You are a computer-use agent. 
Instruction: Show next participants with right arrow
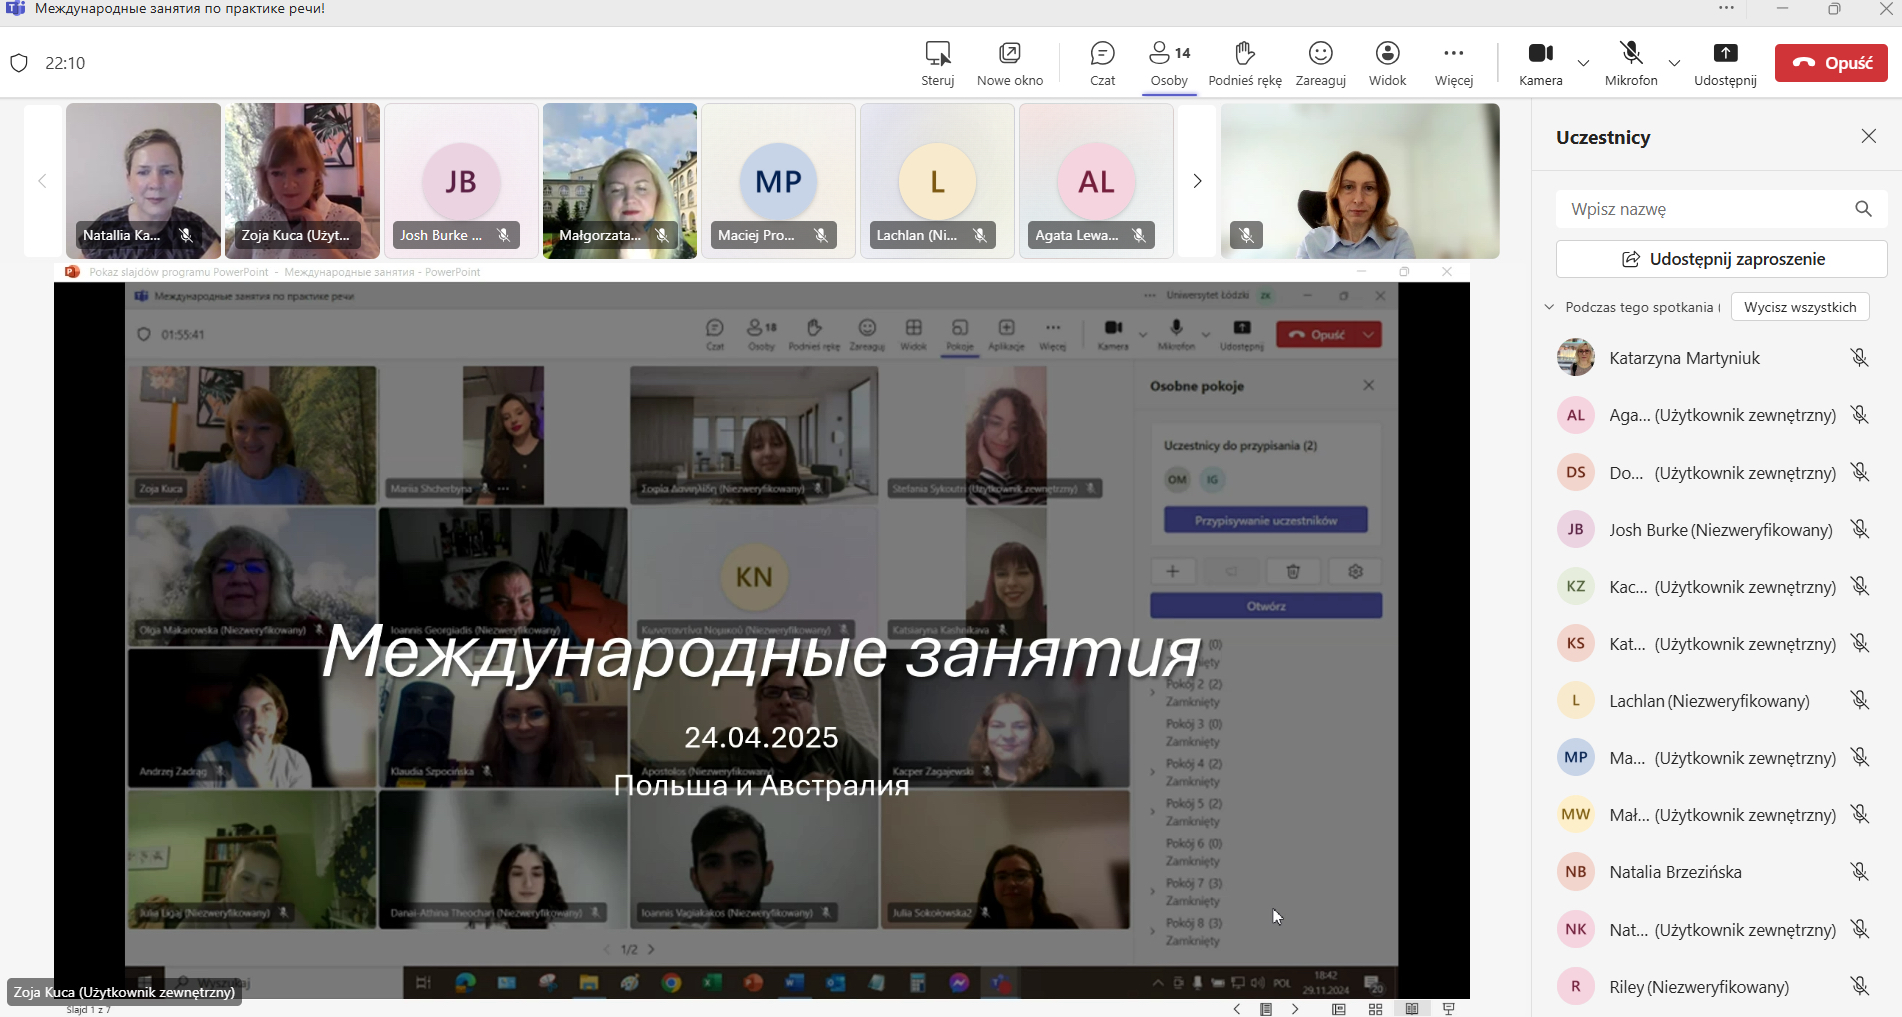point(1197,181)
